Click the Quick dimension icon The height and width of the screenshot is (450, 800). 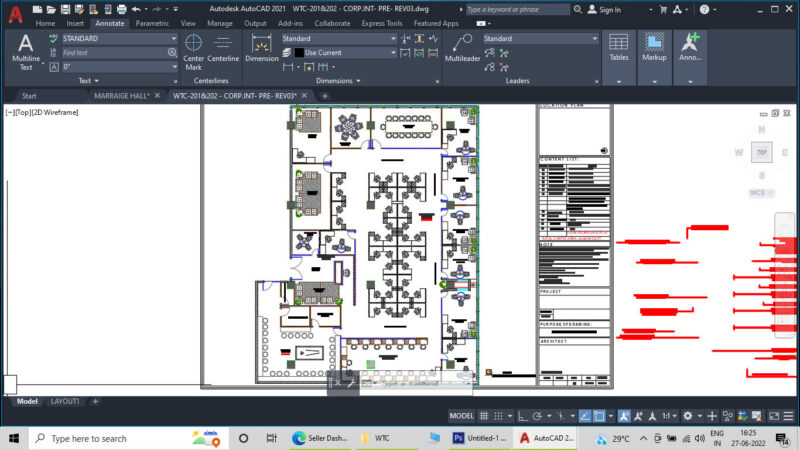click(x=309, y=67)
